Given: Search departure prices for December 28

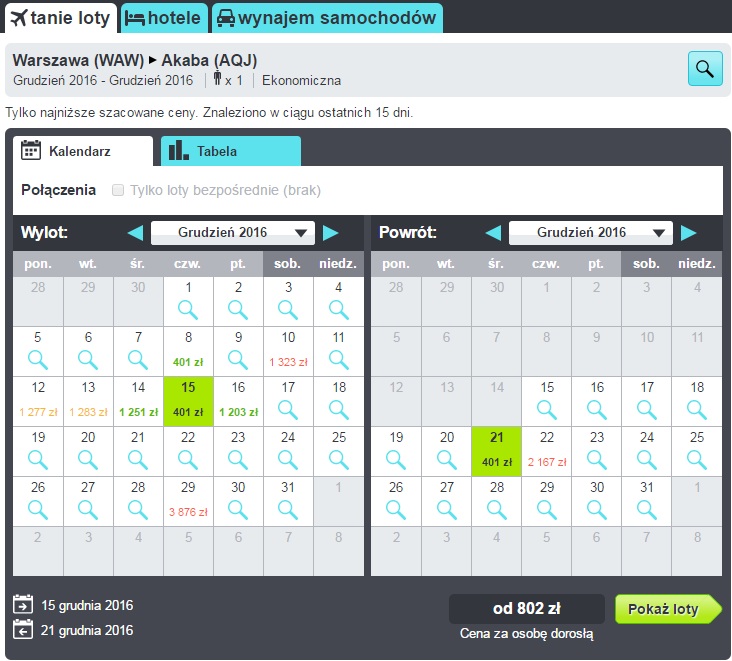Looking at the screenshot, I should (x=138, y=510).
